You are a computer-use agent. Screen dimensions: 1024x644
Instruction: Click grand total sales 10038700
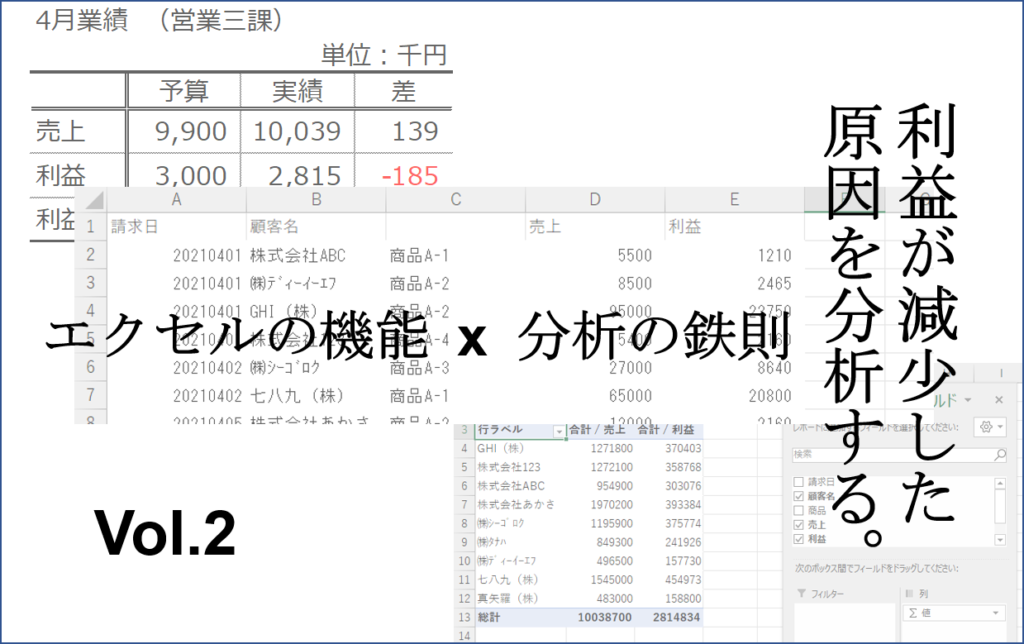[605, 617]
